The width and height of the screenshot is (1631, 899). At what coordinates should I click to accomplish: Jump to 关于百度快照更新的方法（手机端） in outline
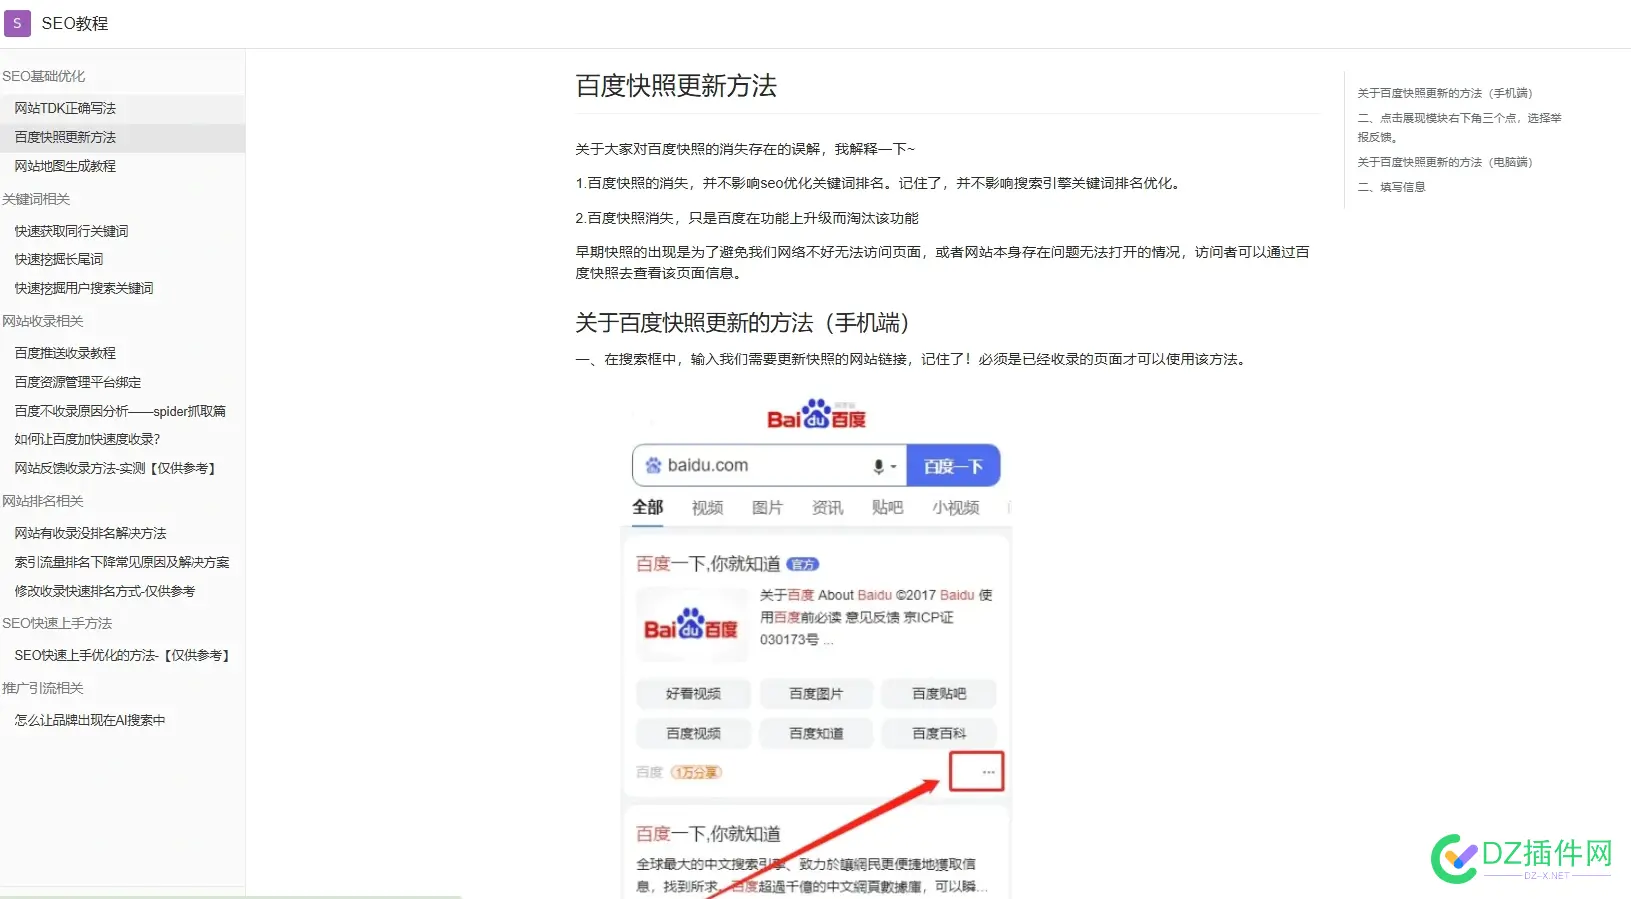click(x=1445, y=93)
